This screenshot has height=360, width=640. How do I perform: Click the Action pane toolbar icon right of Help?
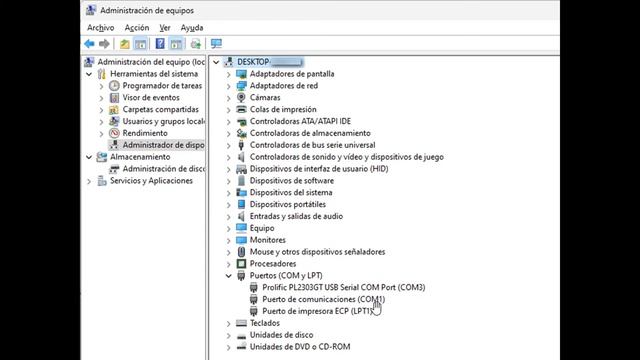click(176, 44)
